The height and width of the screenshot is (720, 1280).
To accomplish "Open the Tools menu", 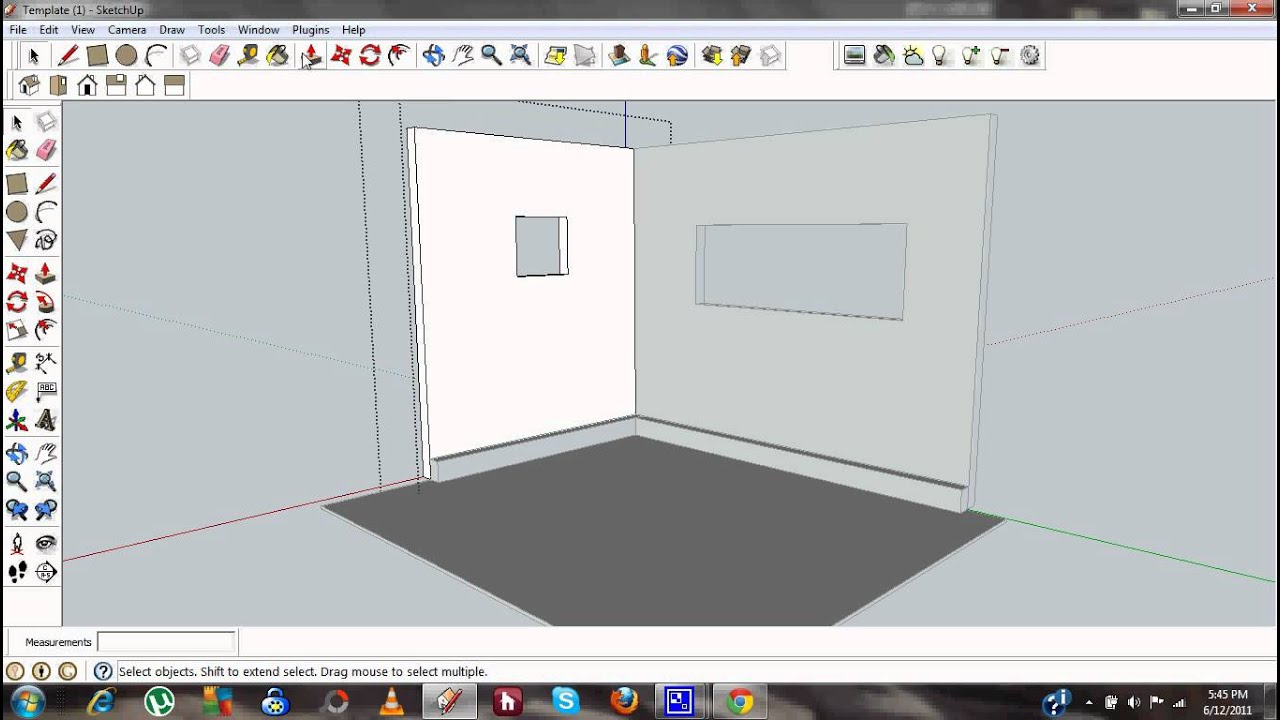I will [211, 30].
